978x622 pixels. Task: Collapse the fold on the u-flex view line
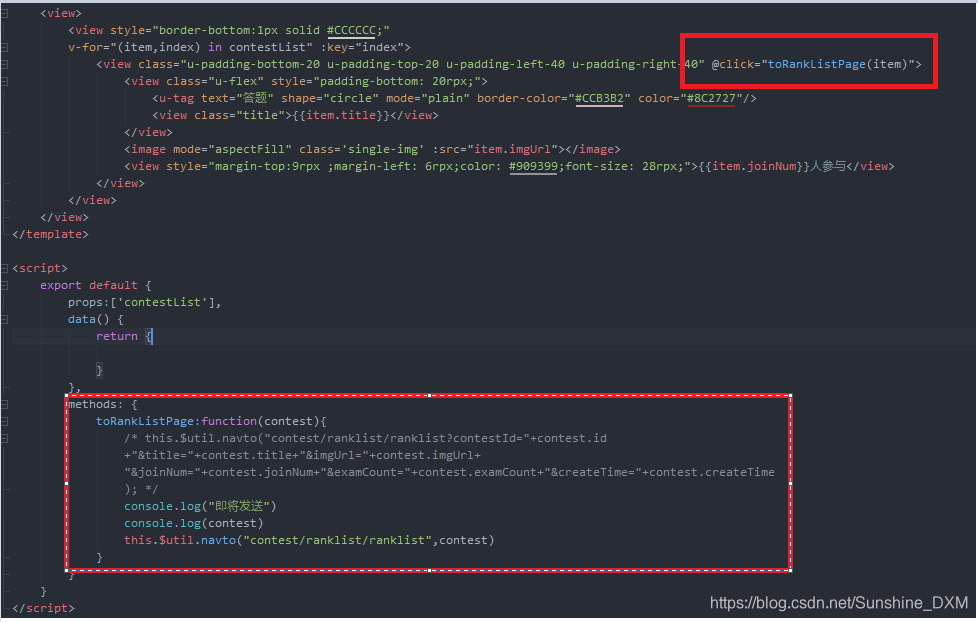point(4,81)
